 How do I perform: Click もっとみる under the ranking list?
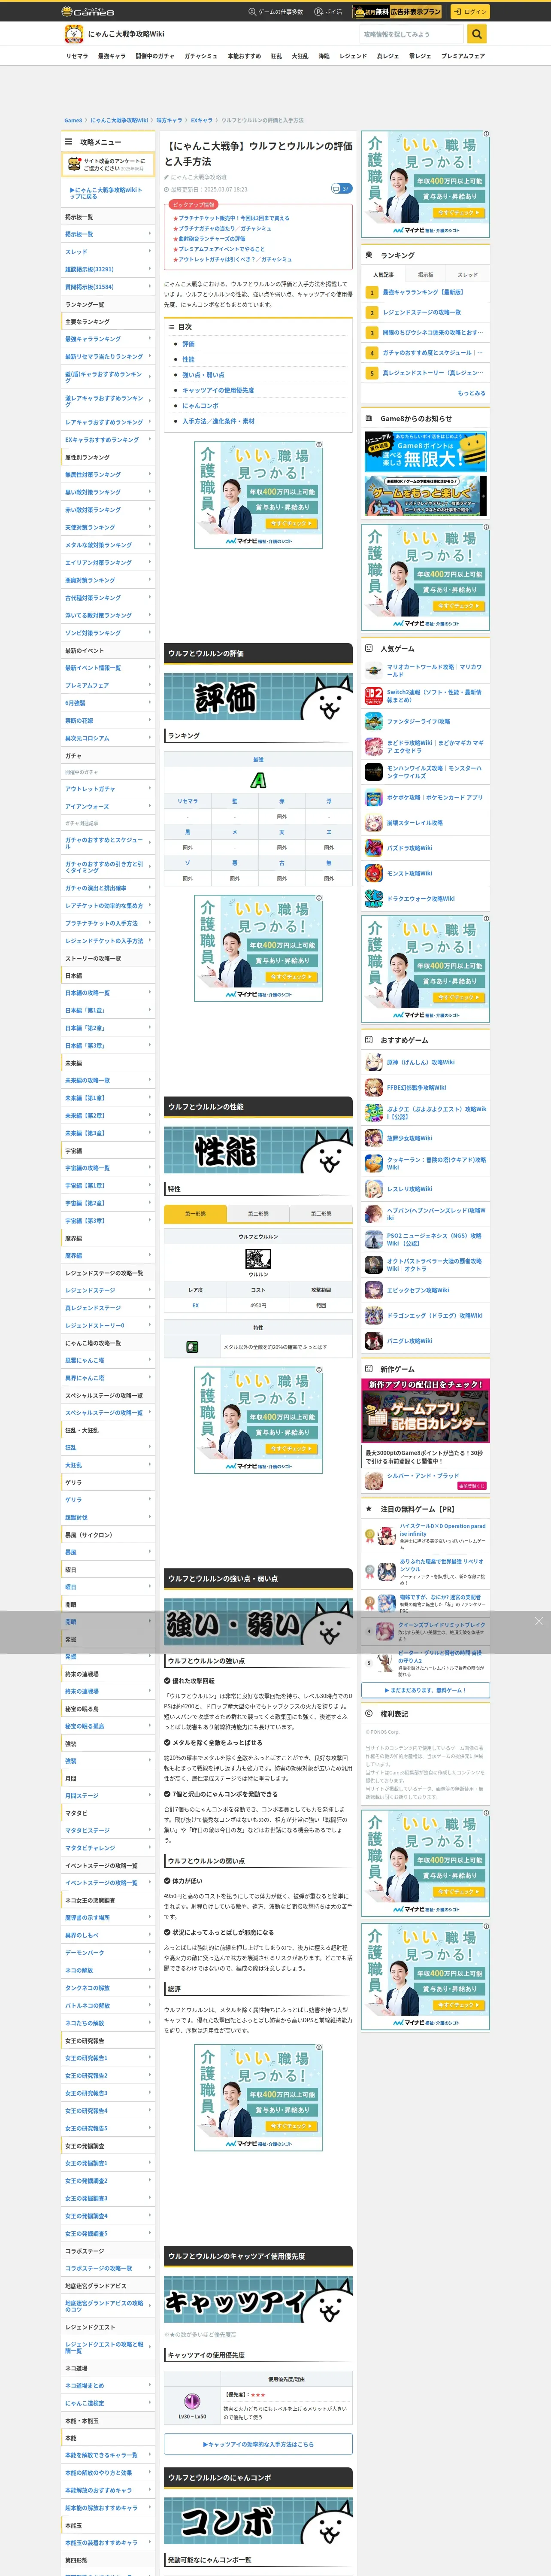[x=471, y=393]
